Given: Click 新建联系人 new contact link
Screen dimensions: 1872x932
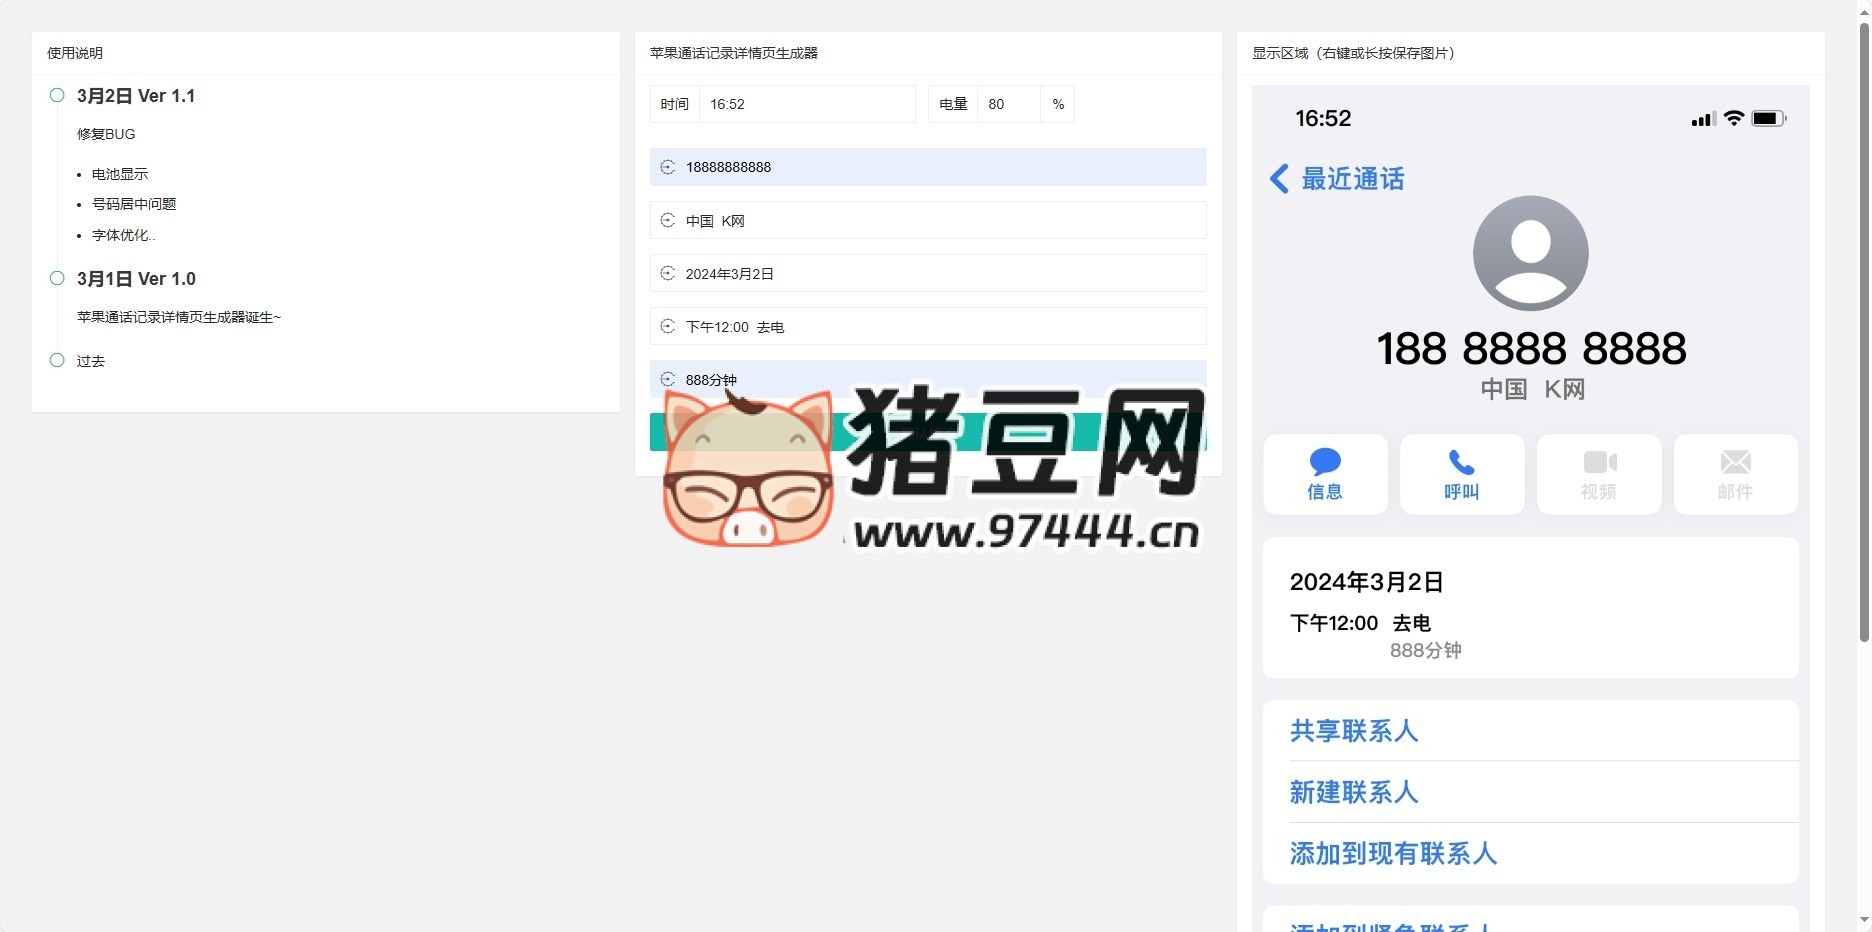Looking at the screenshot, I should [x=1354, y=792].
